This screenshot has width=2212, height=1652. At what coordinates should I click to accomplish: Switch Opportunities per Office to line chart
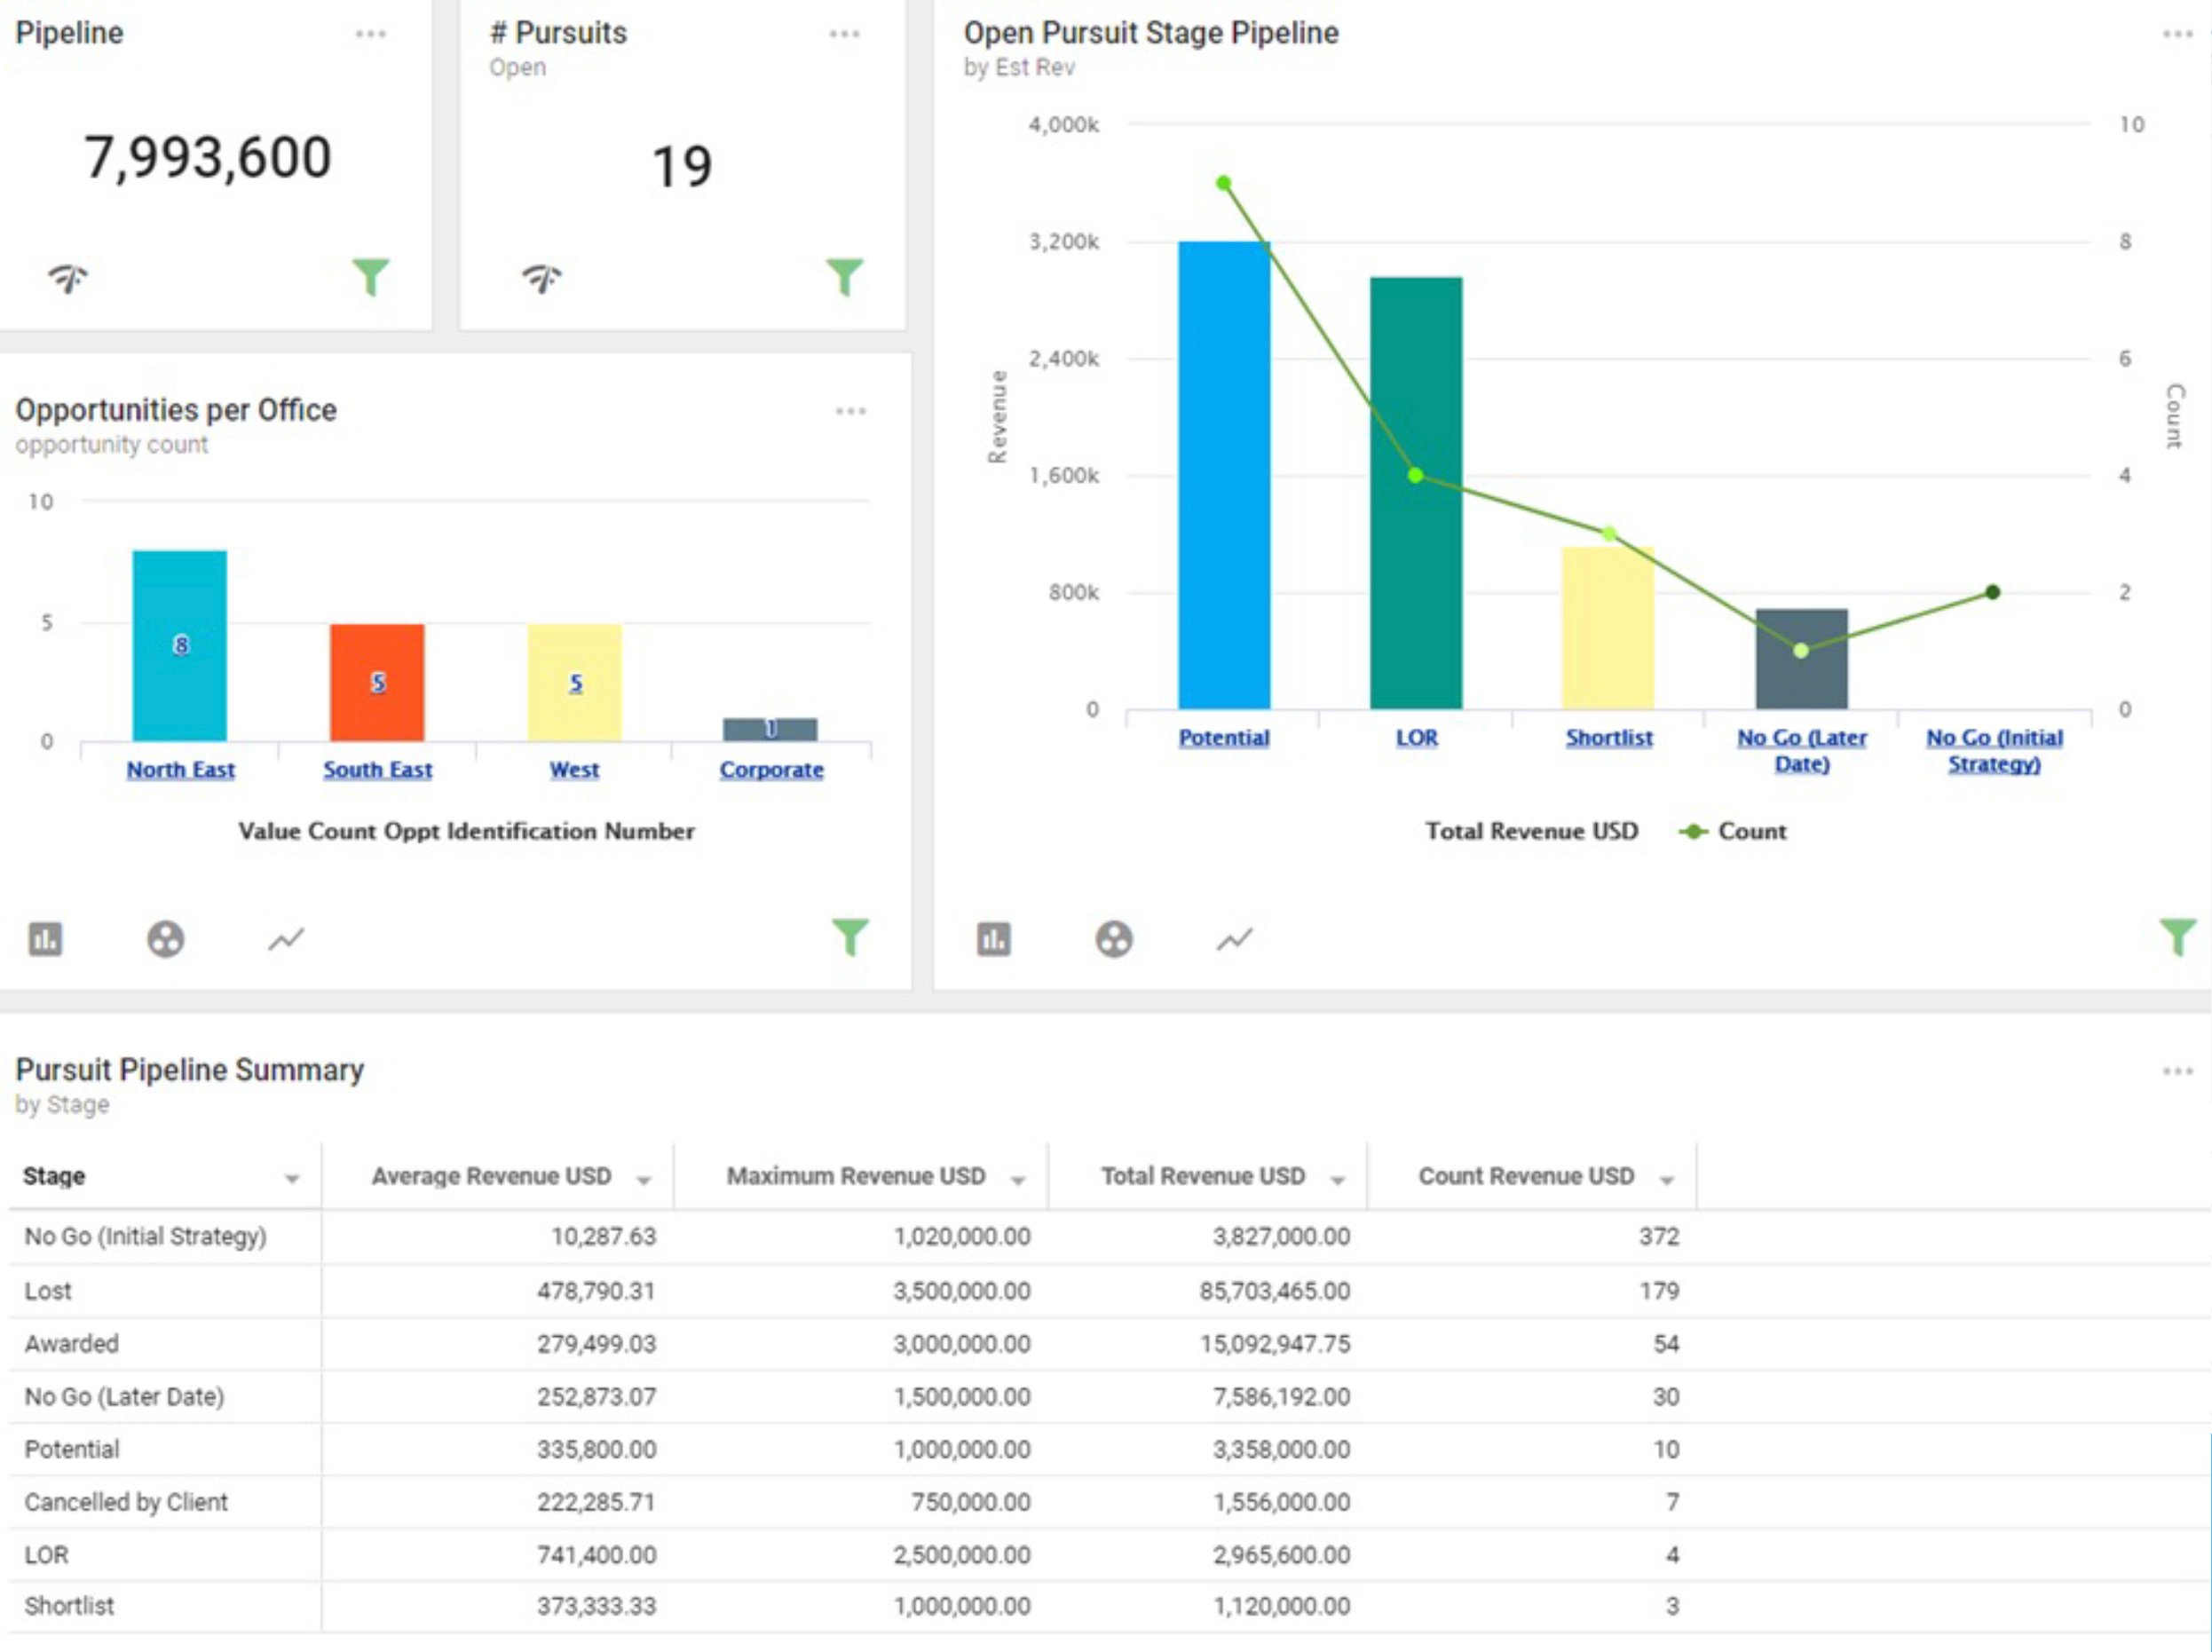coord(286,939)
